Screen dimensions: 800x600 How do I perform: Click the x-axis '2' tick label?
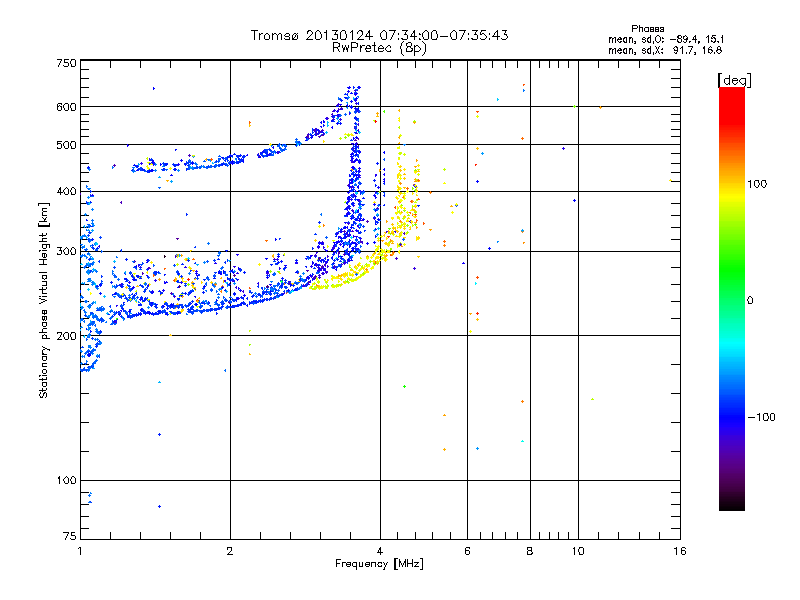(x=230, y=551)
